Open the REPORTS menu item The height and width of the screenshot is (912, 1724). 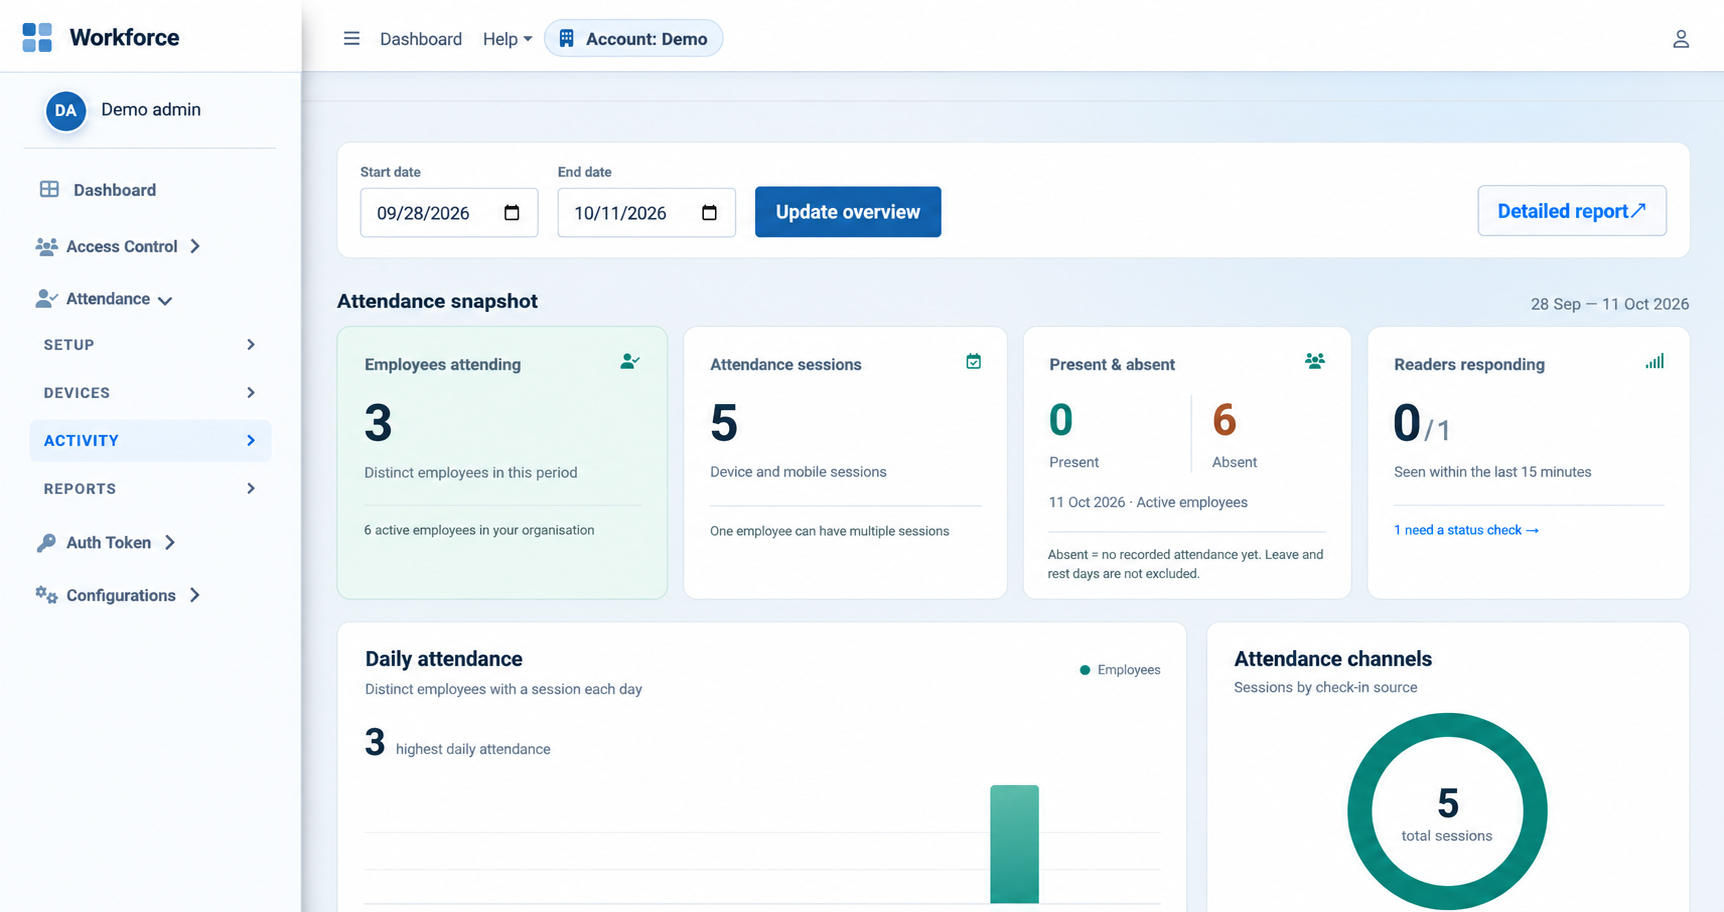[150, 488]
